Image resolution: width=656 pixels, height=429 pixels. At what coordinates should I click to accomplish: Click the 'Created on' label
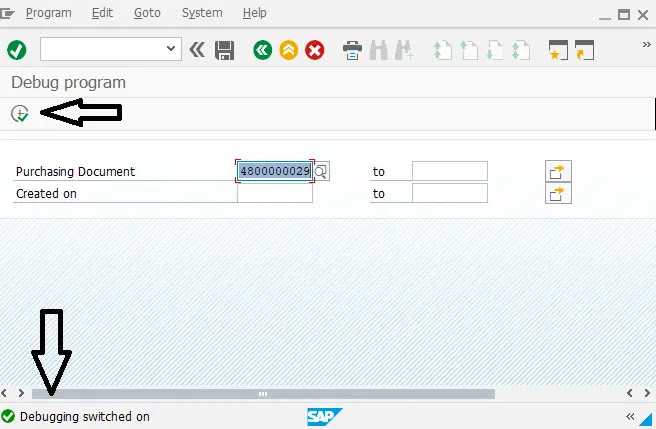click(x=46, y=194)
